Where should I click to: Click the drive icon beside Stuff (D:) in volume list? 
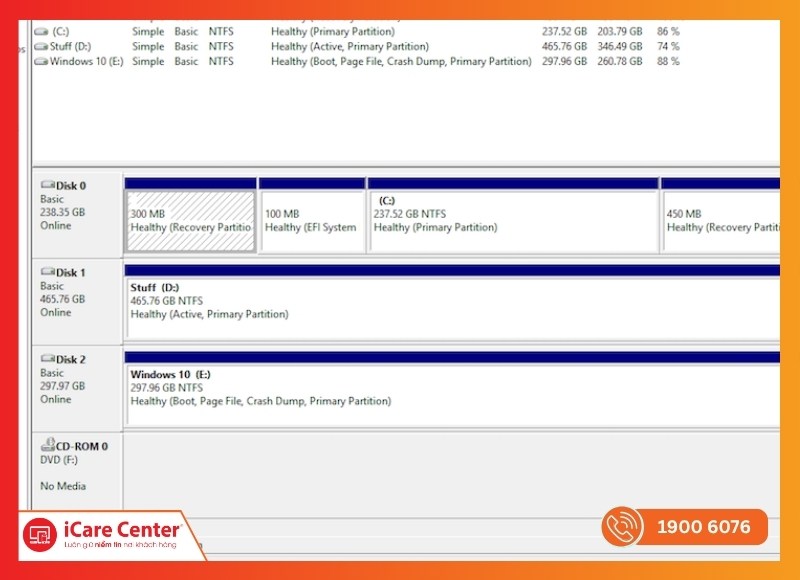pos(41,47)
